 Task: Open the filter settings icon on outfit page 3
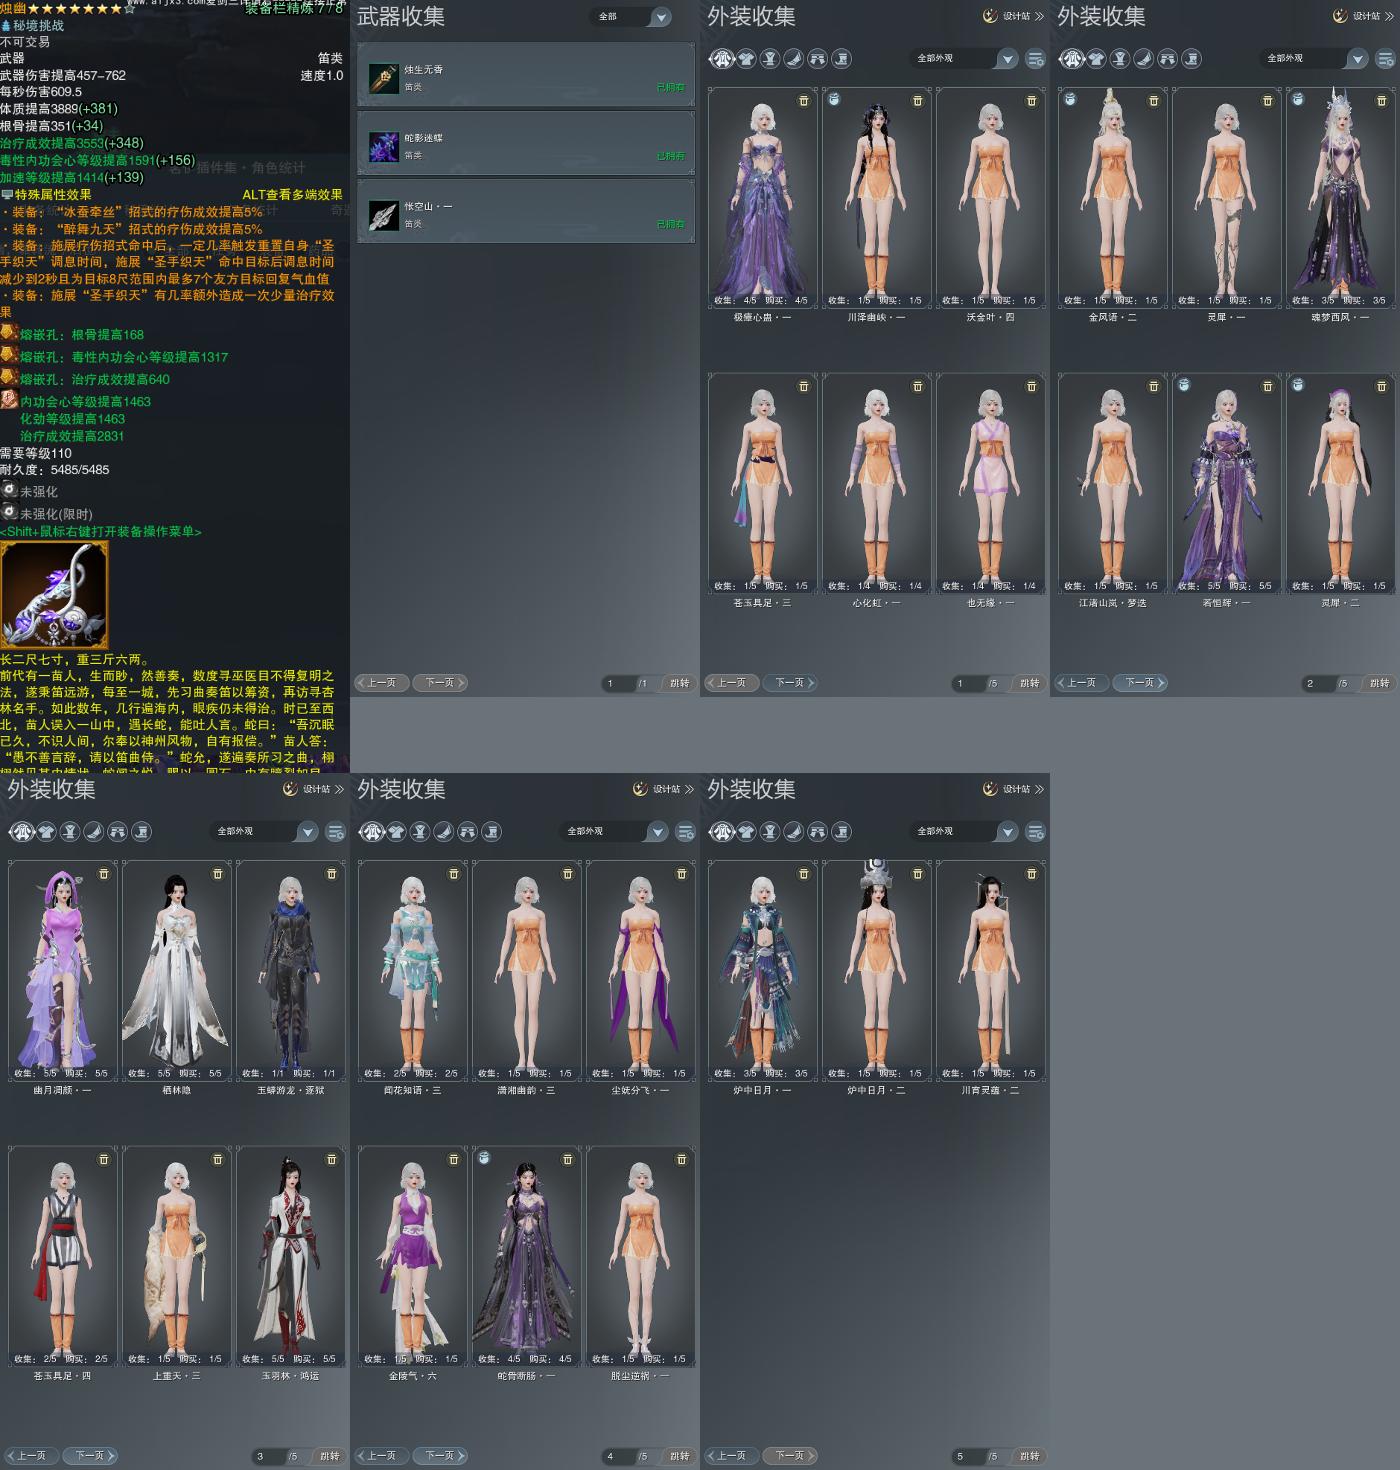pyautogui.click(x=335, y=832)
